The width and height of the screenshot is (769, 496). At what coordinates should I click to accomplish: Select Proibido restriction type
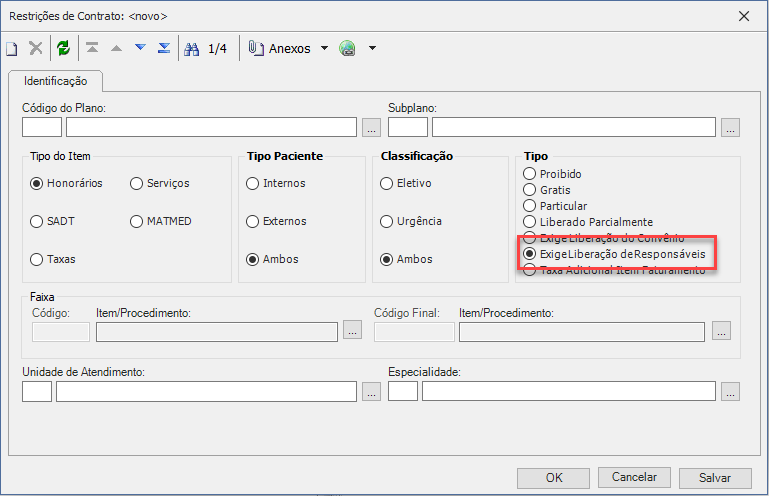(552, 174)
